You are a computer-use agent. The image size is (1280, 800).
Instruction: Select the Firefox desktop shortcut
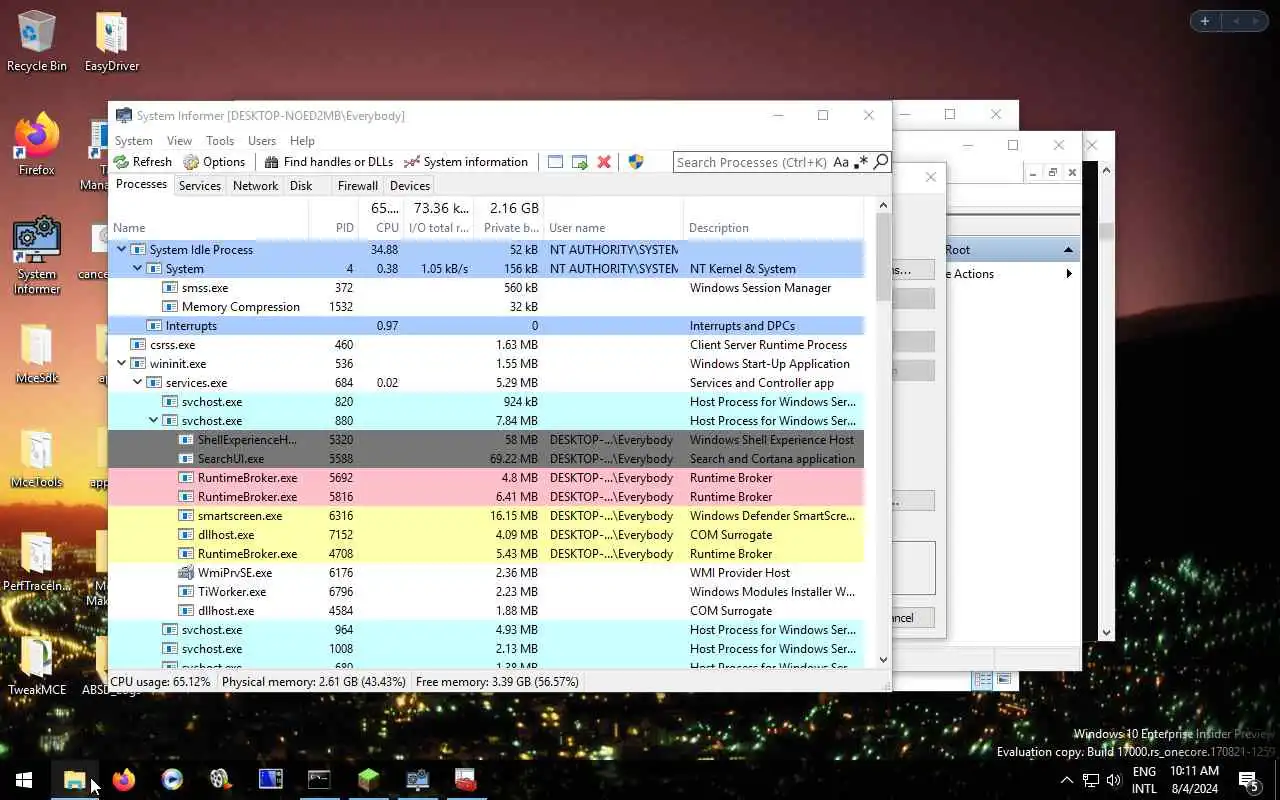click(37, 145)
